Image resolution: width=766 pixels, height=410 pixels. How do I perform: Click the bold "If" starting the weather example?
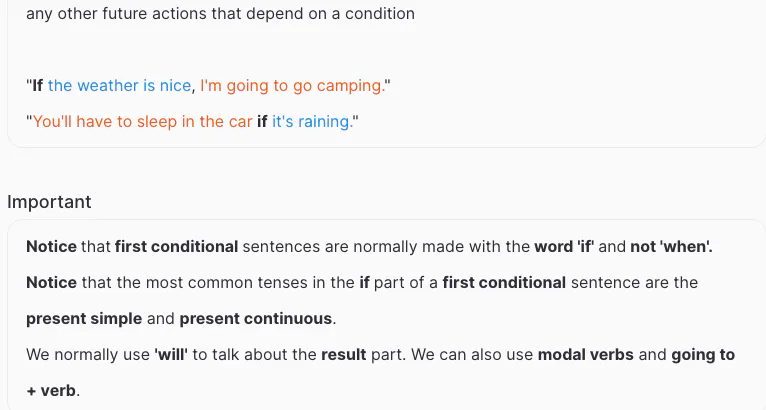click(x=37, y=86)
